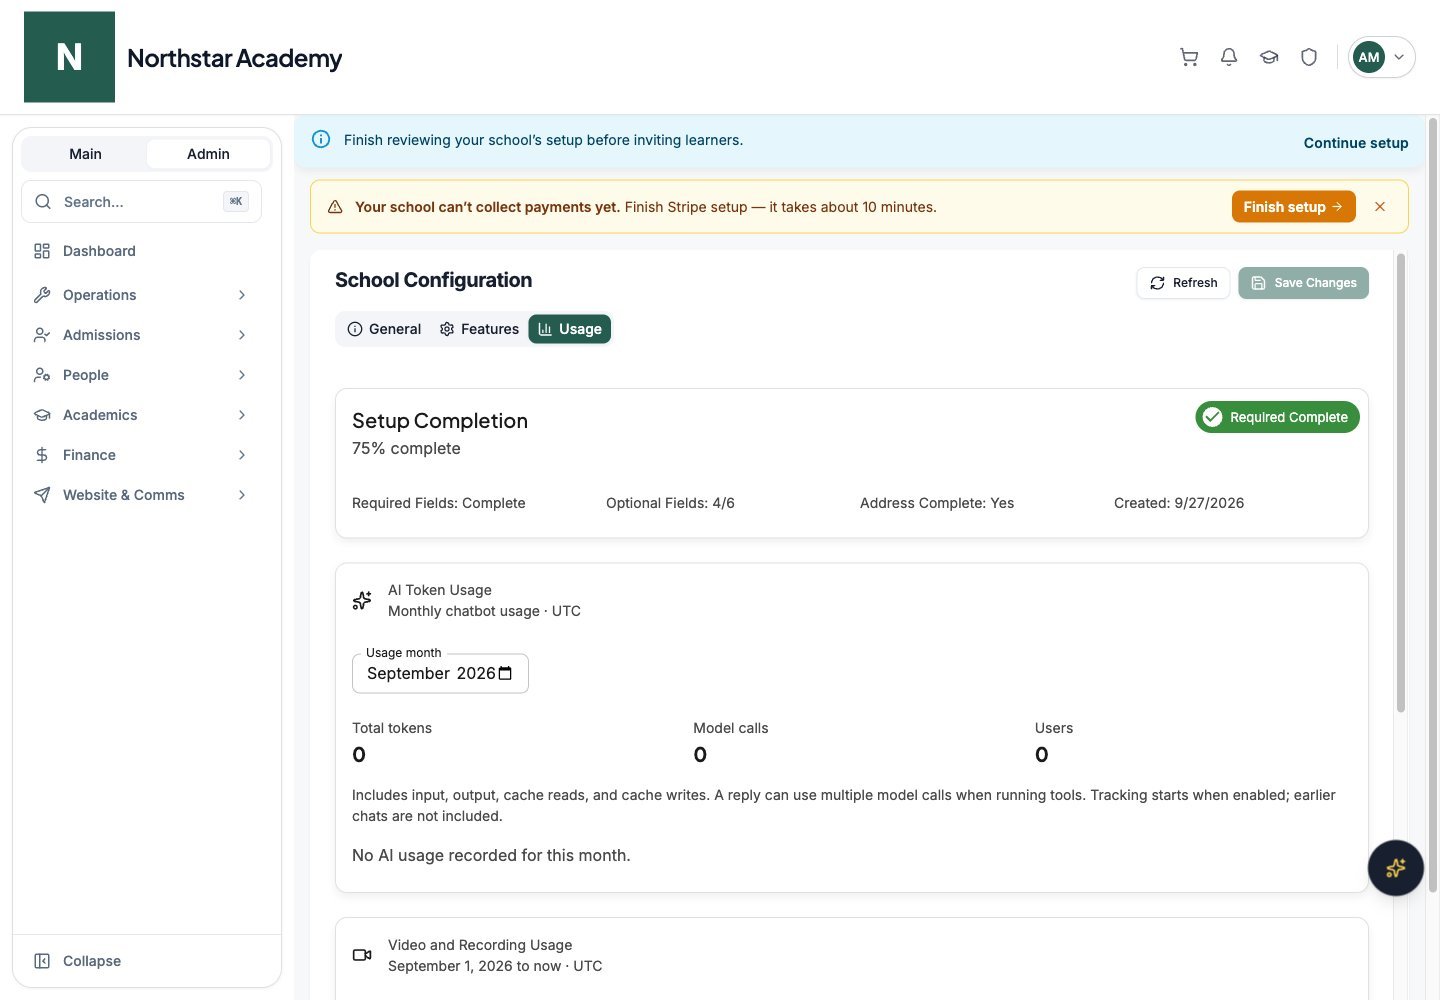The height and width of the screenshot is (1000, 1440).
Task: Click Continue setup link
Action: 1356,143
